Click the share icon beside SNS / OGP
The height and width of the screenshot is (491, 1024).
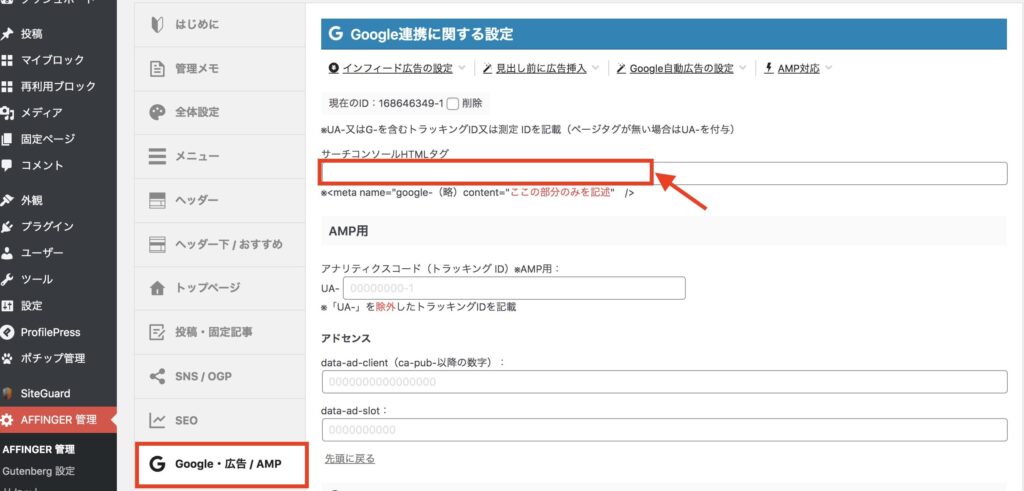click(x=157, y=377)
